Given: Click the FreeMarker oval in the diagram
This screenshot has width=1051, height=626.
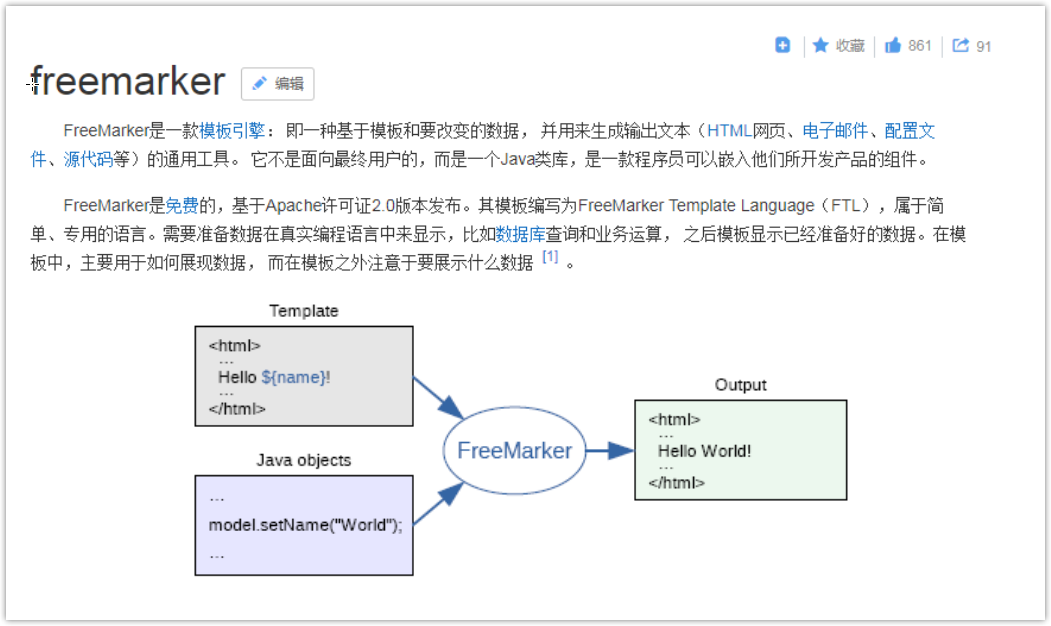Looking at the screenshot, I should tap(514, 450).
